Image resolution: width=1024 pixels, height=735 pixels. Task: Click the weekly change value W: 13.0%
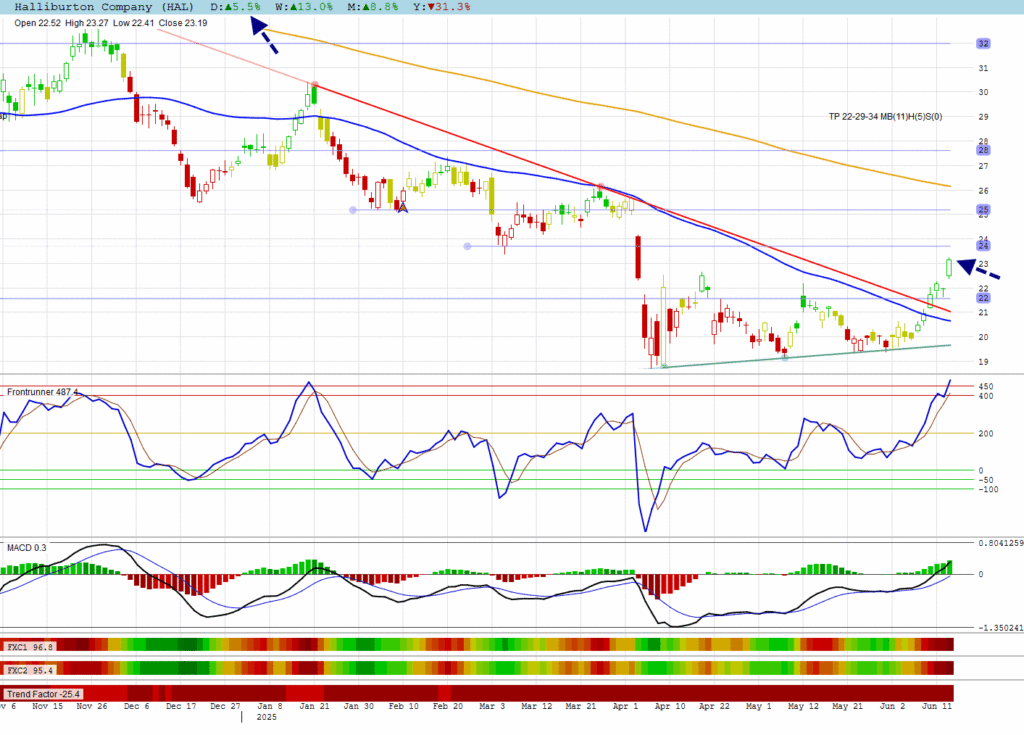(304, 7)
